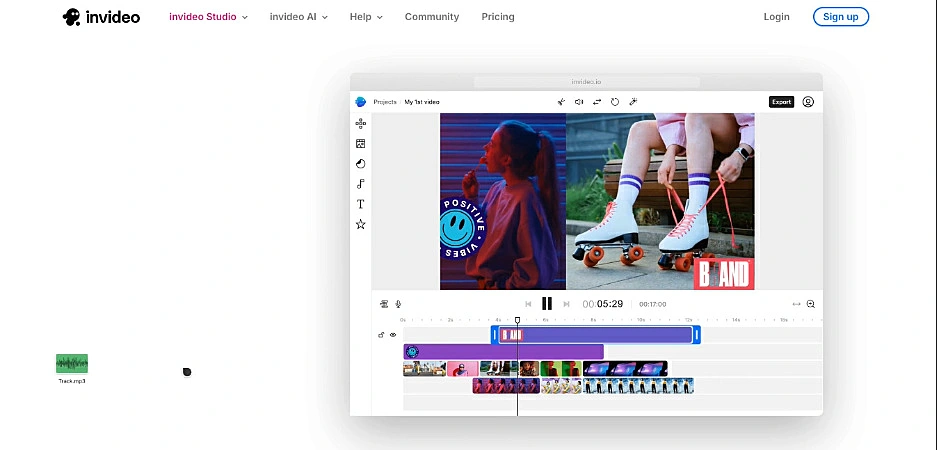Screen dimensions: 937x450
Task: Click the Track.mp3 audio file thumbnail
Action: pos(72,363)
